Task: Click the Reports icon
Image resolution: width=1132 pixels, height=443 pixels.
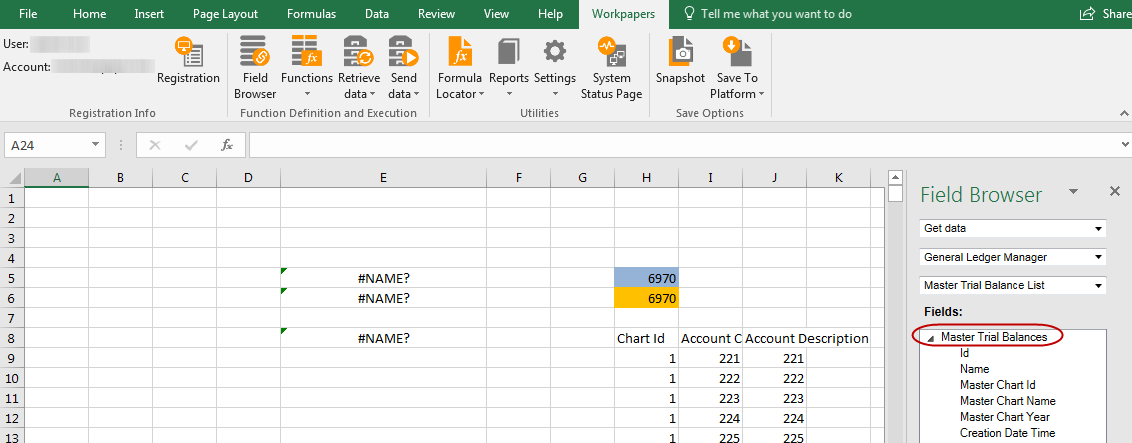Action: coord(509,54)
